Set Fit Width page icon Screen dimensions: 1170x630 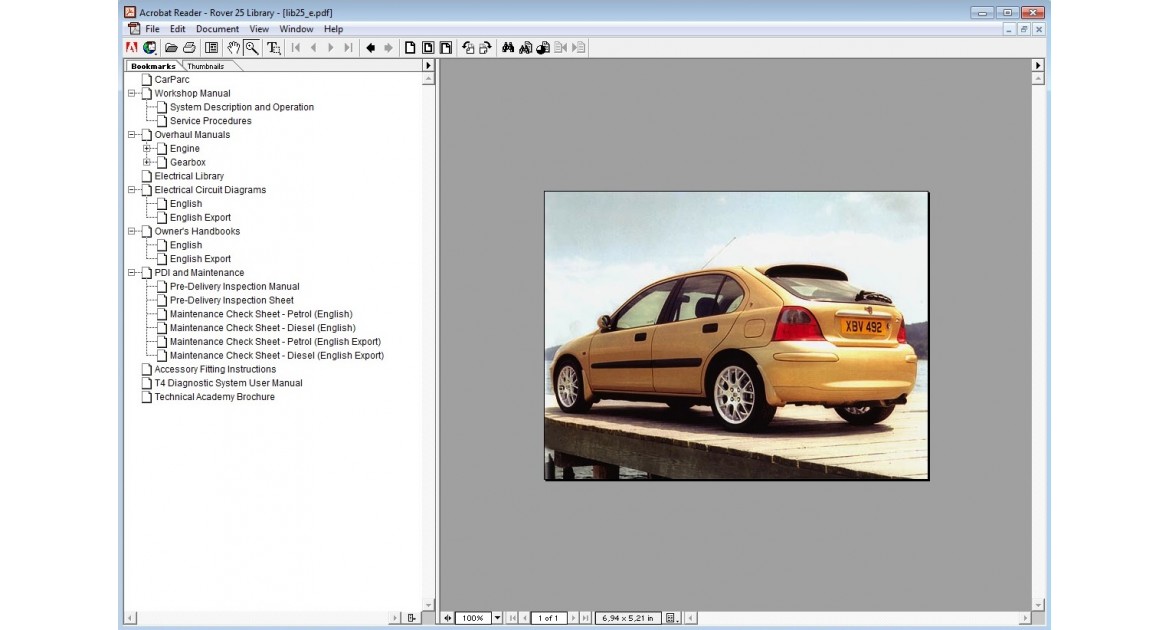pyautogui.click(x=445, y=48)
